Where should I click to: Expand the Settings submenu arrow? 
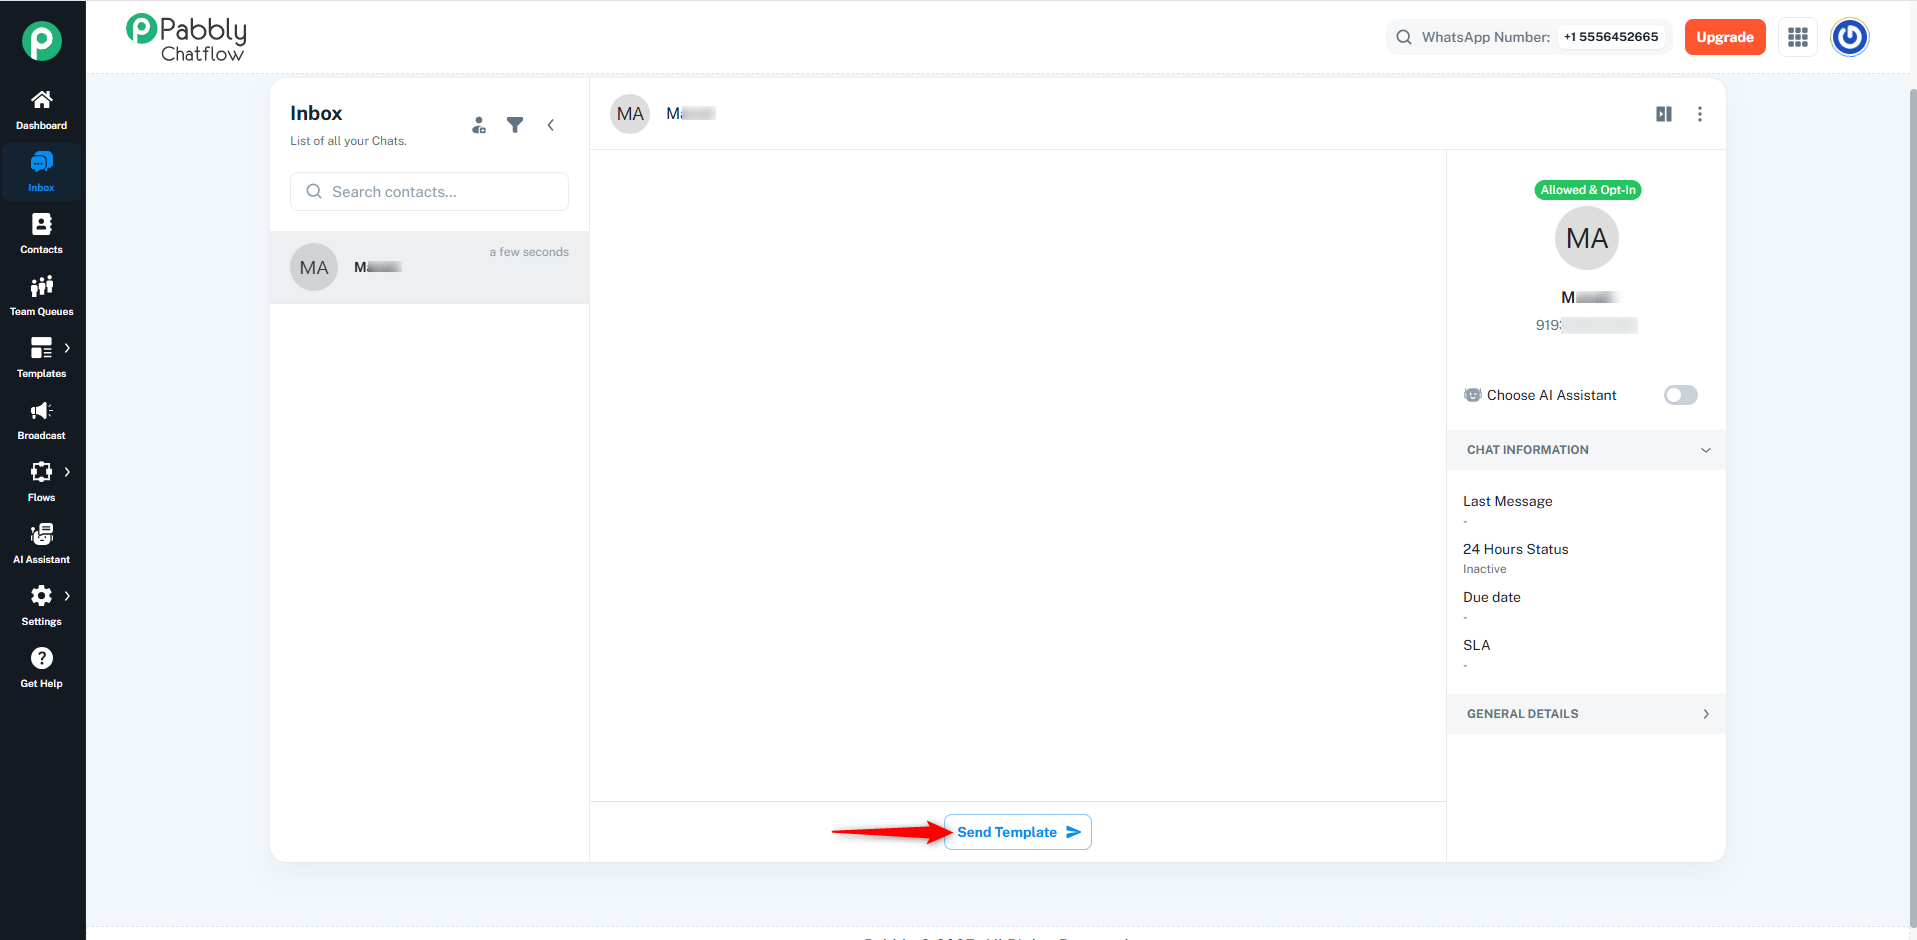pyautogui.click(x=67, y=596)
